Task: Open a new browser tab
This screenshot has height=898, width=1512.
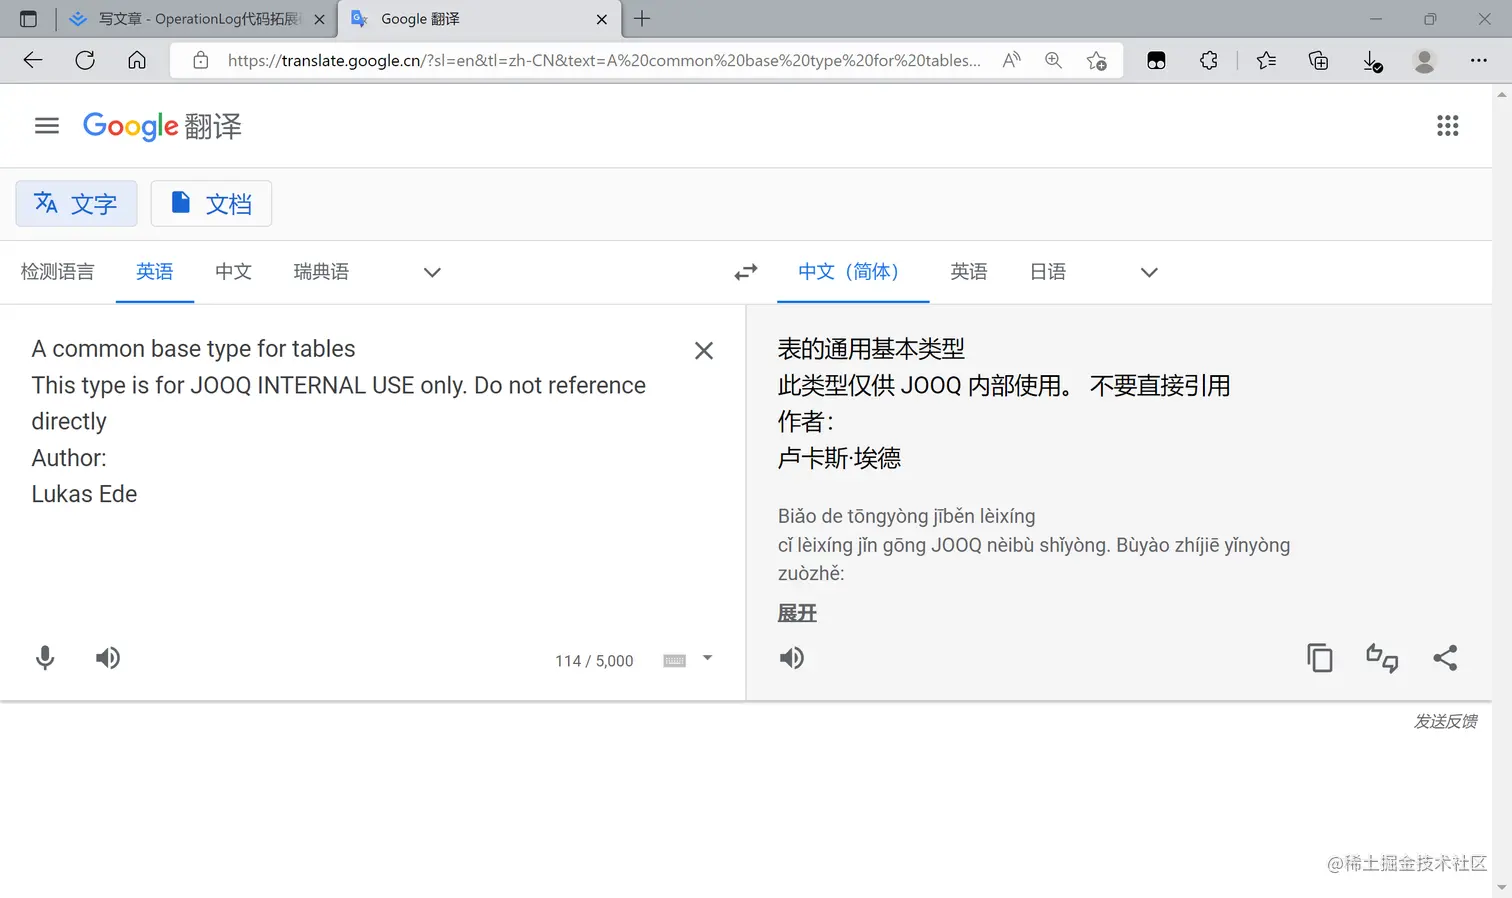Action: (x=642, y=18)
